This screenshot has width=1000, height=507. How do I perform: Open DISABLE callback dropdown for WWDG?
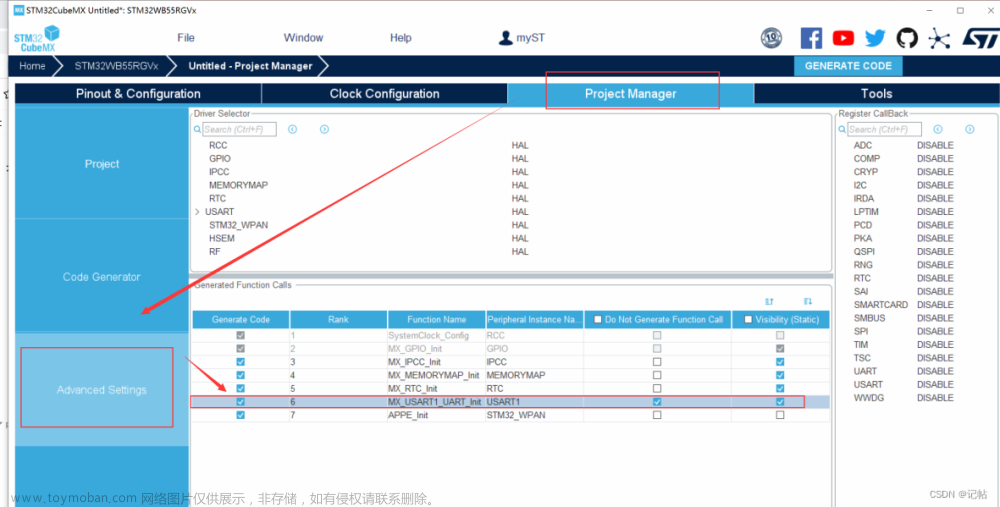click(x=935, y=398)
